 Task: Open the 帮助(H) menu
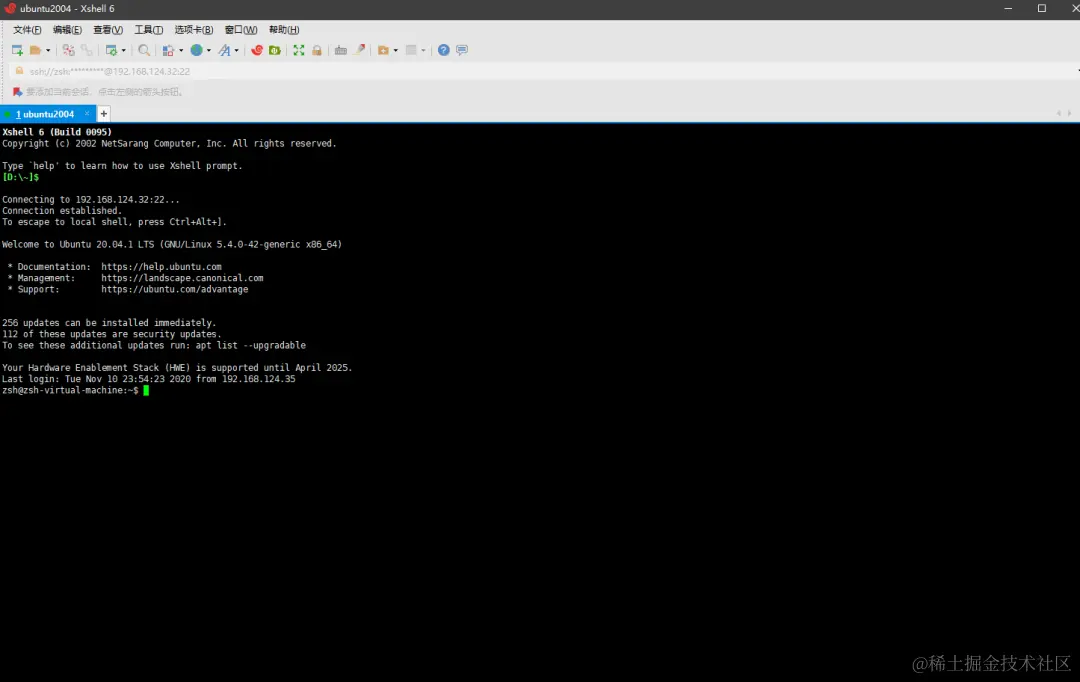pyautogui.click(x=284, y=30)
